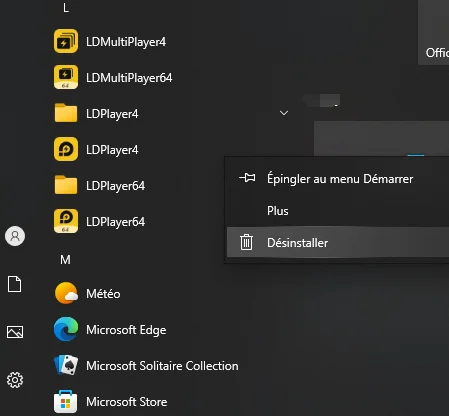
Task: Select Épingler au menu Démarrer
Action: [337, 179]
